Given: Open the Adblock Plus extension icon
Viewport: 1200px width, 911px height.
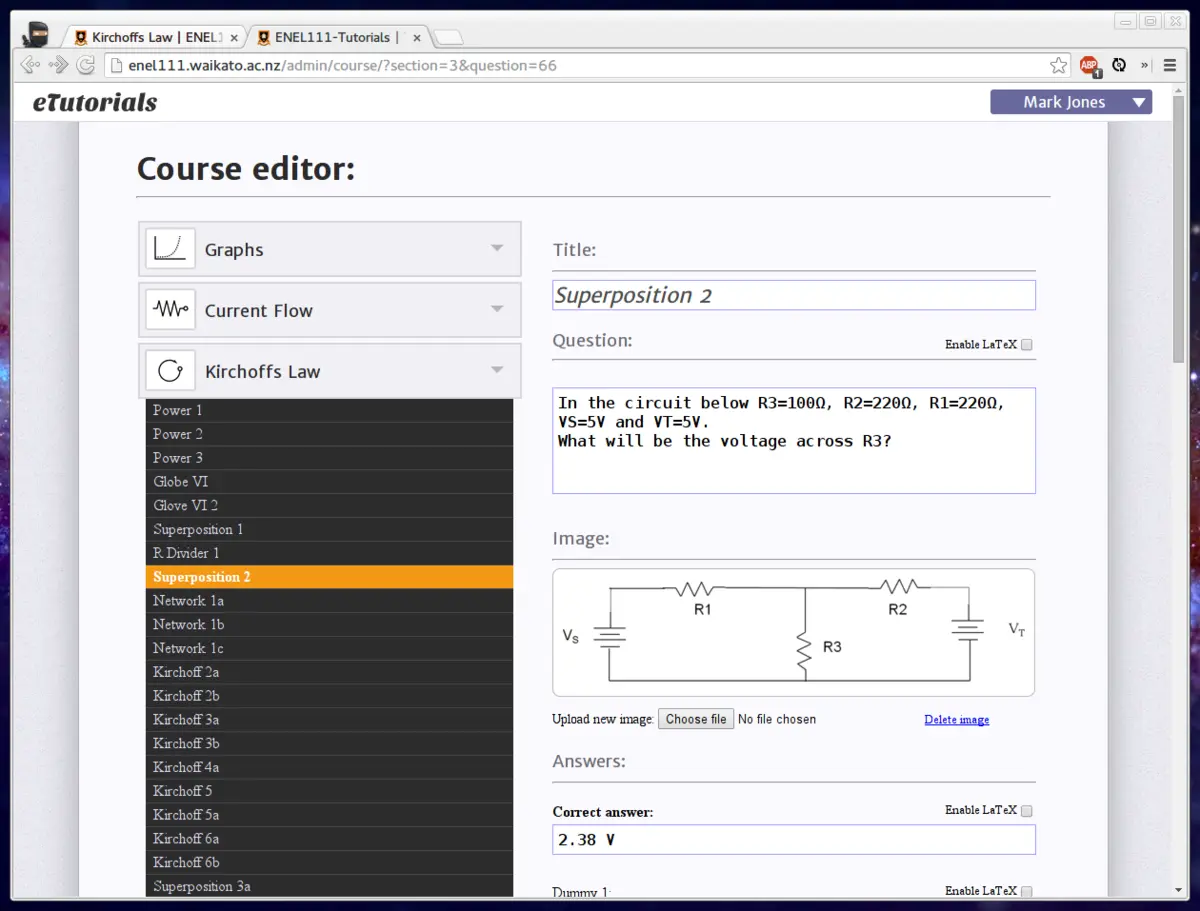Looking at the screenshot, I should (x=1089, y=65).
